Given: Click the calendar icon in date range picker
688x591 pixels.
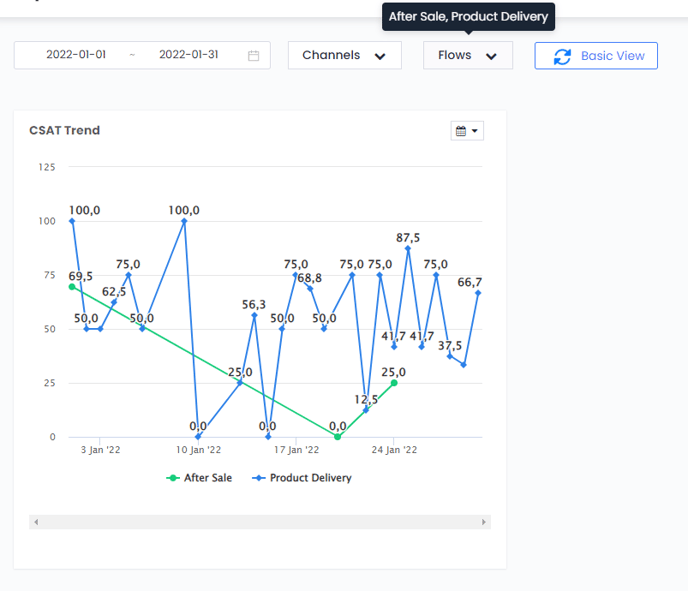Looking at the screenshot, I should (x=253, y=56).
